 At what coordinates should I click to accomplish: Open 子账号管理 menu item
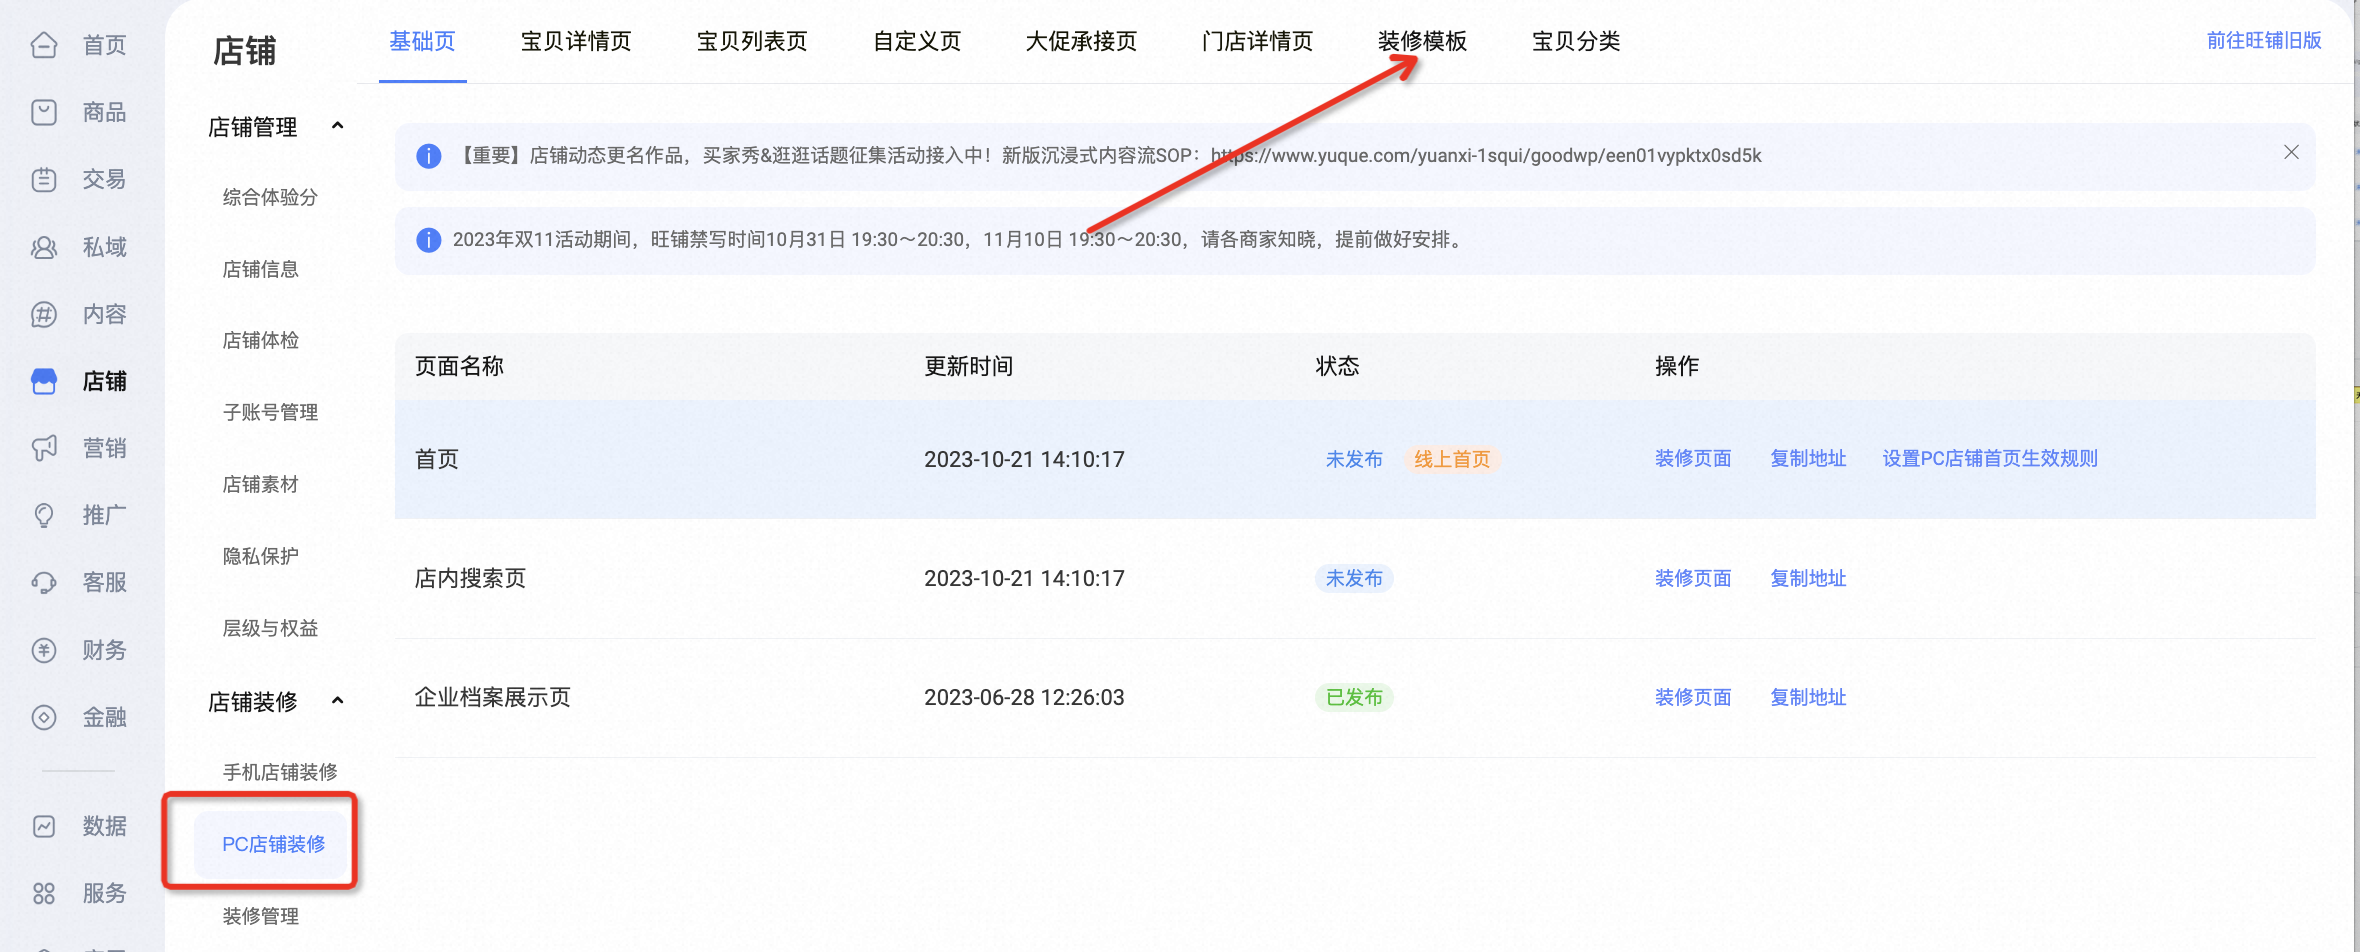[x=270, y=412]
